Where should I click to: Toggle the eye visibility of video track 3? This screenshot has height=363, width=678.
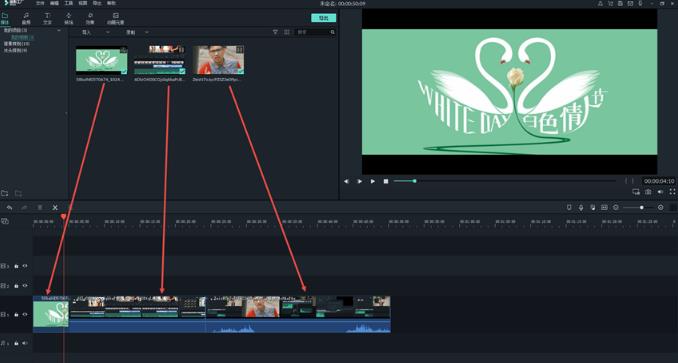[x=25, y=266]
